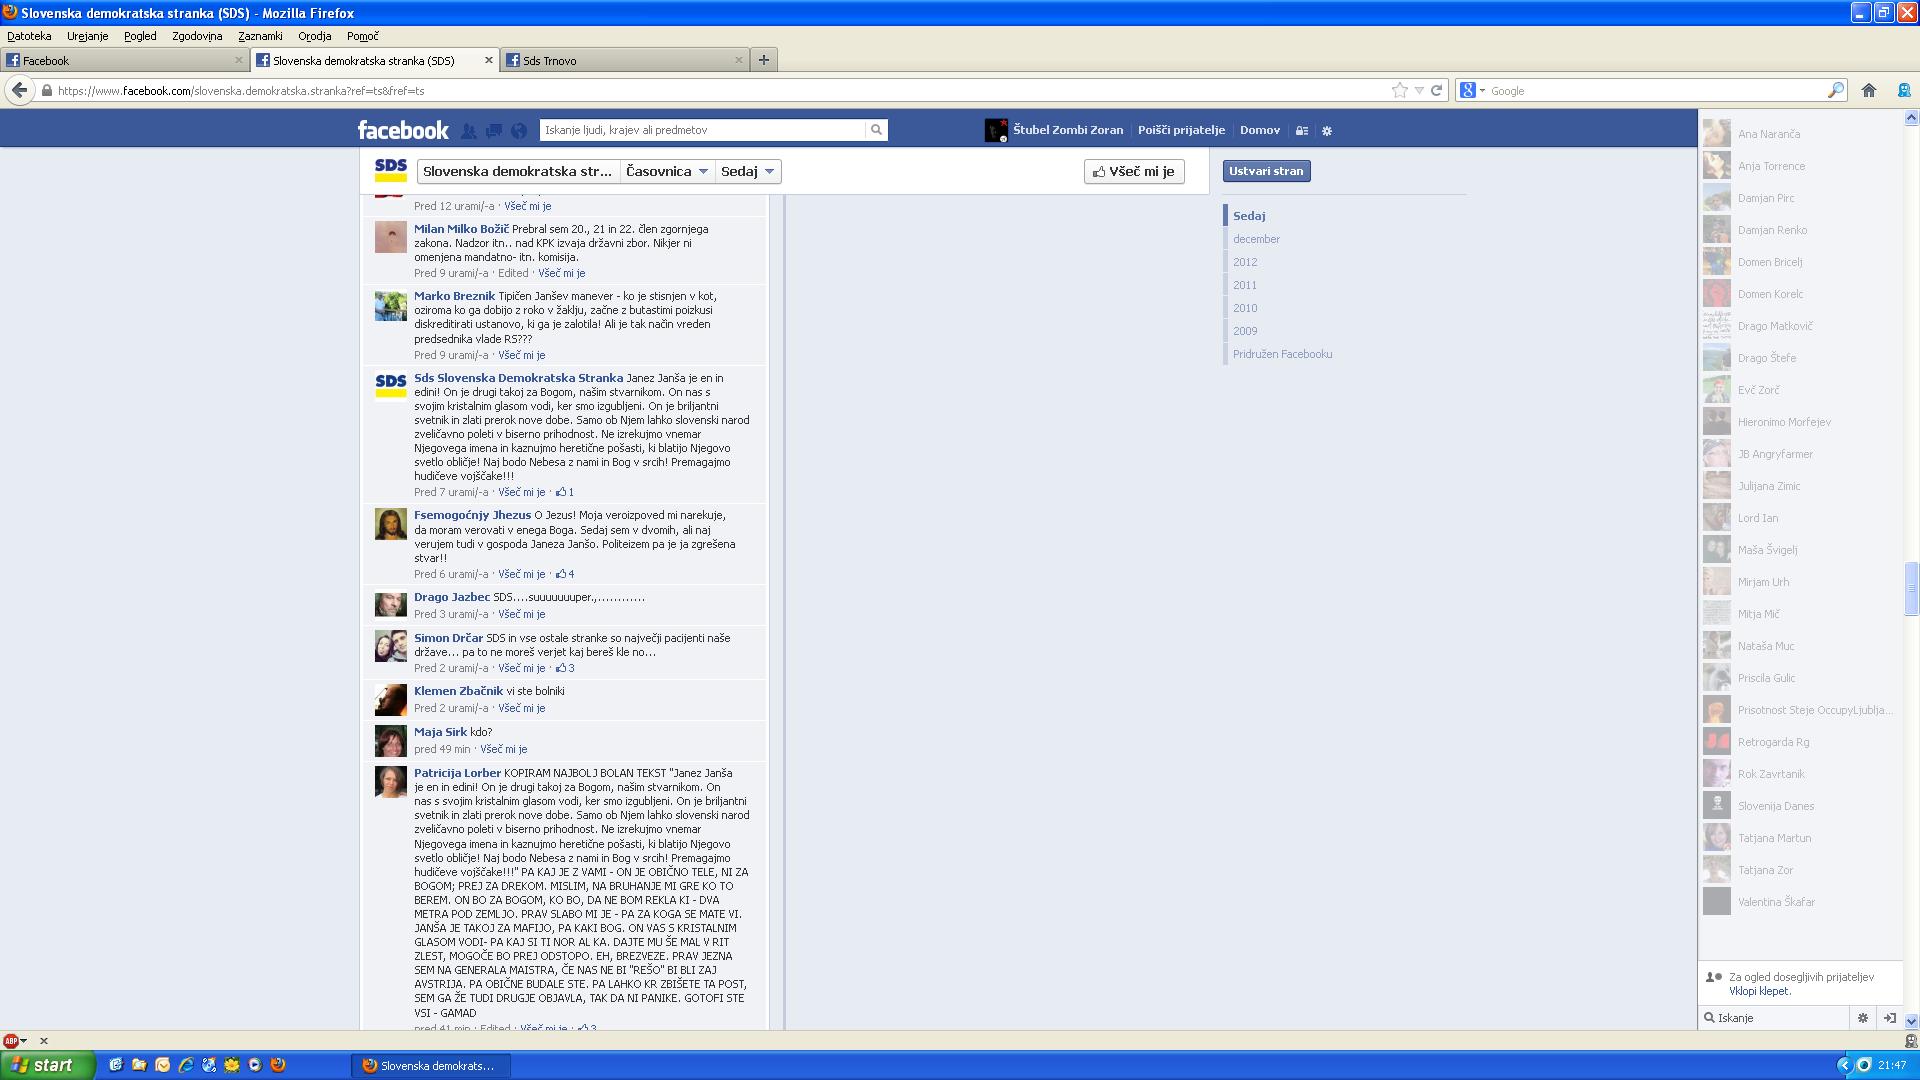Open the Sedaj timeline dropdown

748,171
